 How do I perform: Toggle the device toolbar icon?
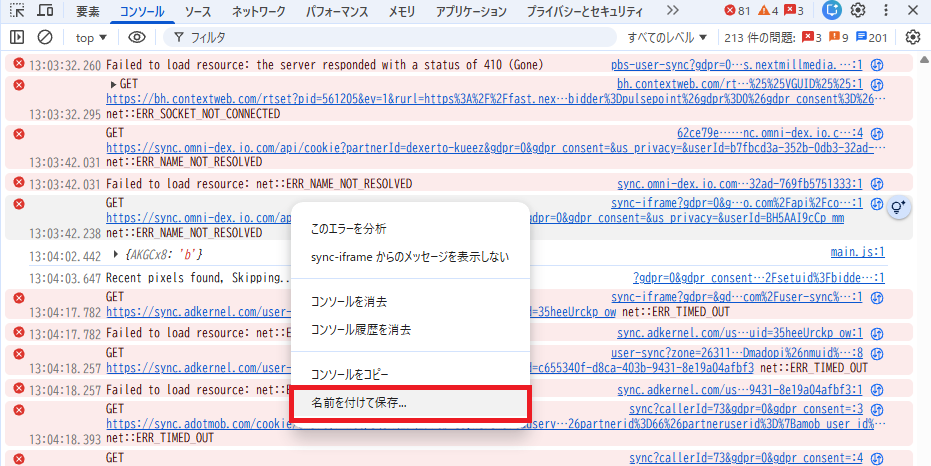point(46,11)
